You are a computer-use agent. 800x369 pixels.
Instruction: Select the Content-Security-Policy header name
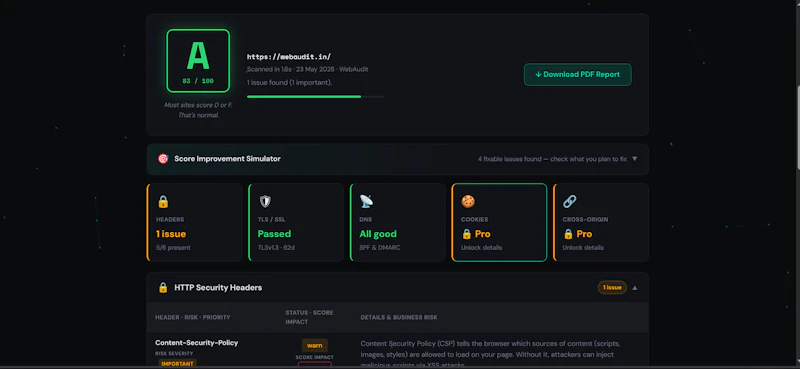pos(196,343)
